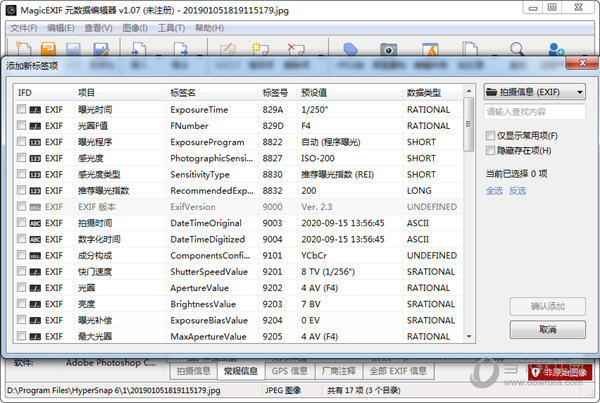
Task: Click the camera toolbar icon
Action: click(x=388, y=50)
